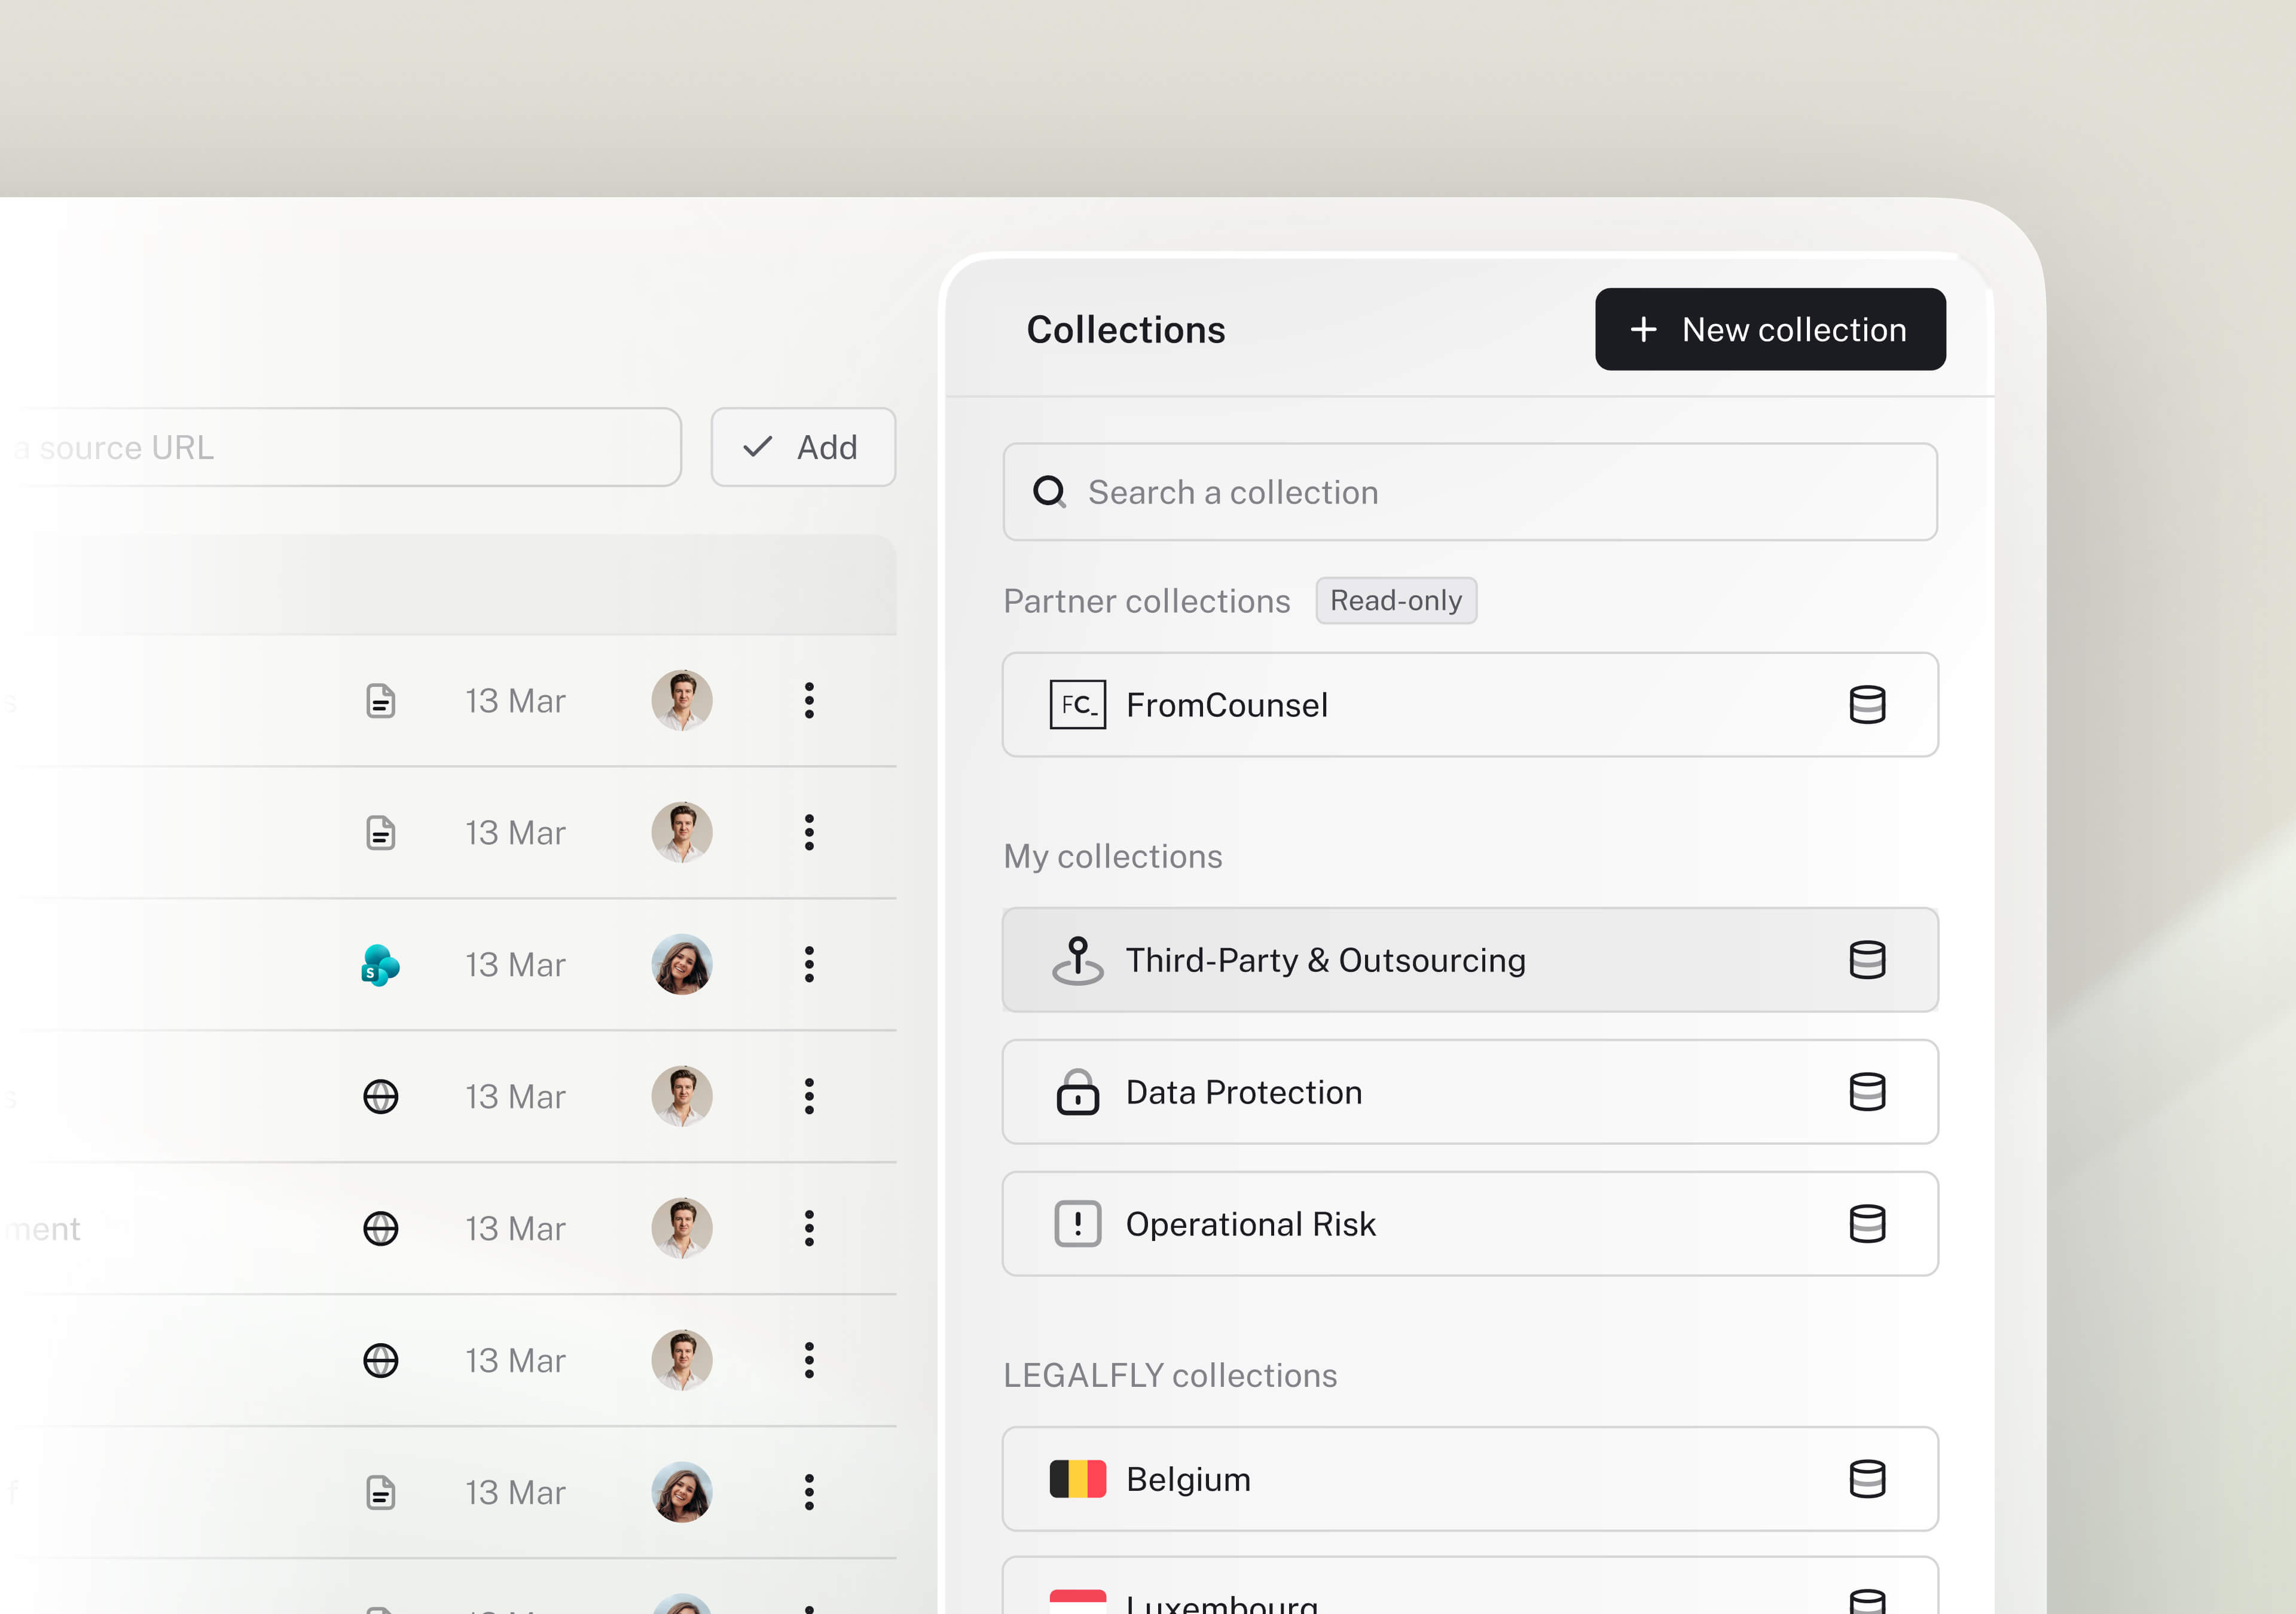The image size is (2296, 1614).
Task: Open three-dot menu on SharePoint source row
Action: pos(809,965)
